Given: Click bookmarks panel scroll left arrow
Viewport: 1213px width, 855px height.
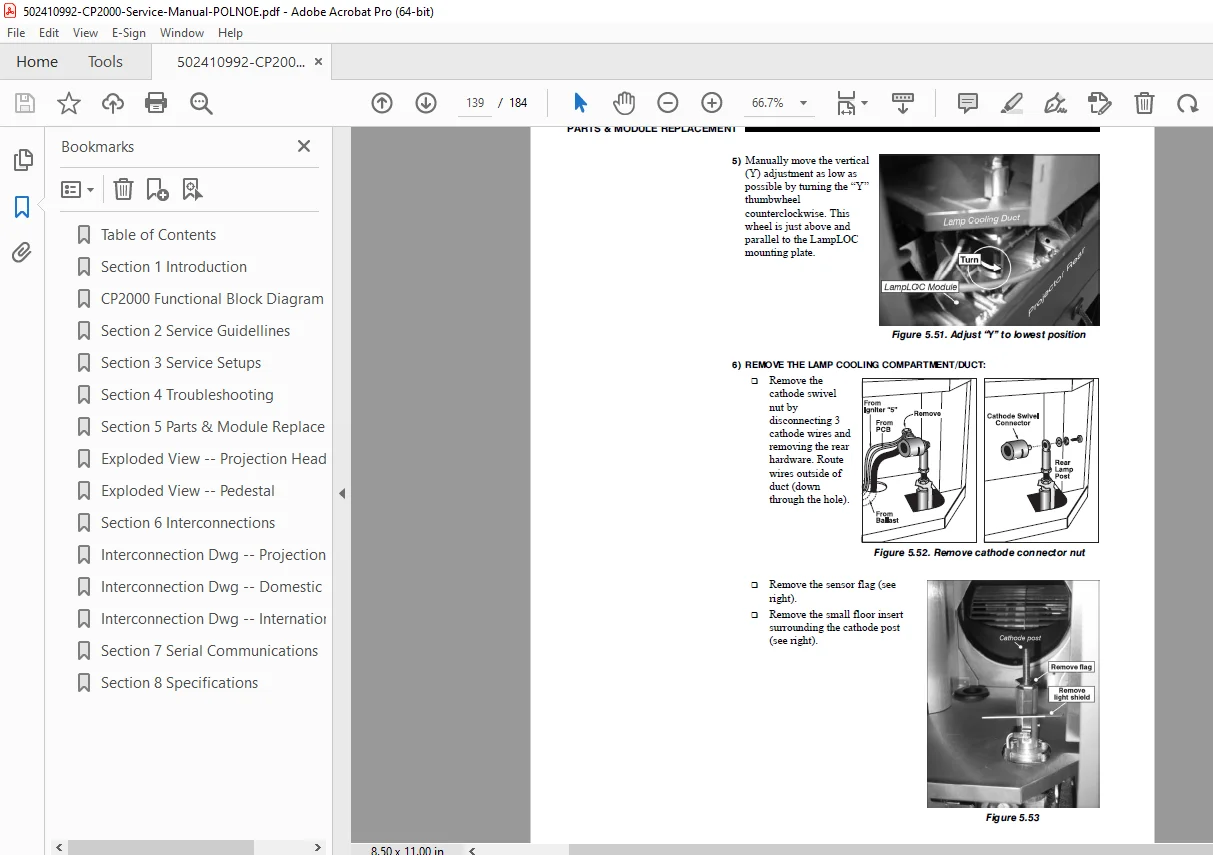Looking at the screenshot, I should click(60, 847).
